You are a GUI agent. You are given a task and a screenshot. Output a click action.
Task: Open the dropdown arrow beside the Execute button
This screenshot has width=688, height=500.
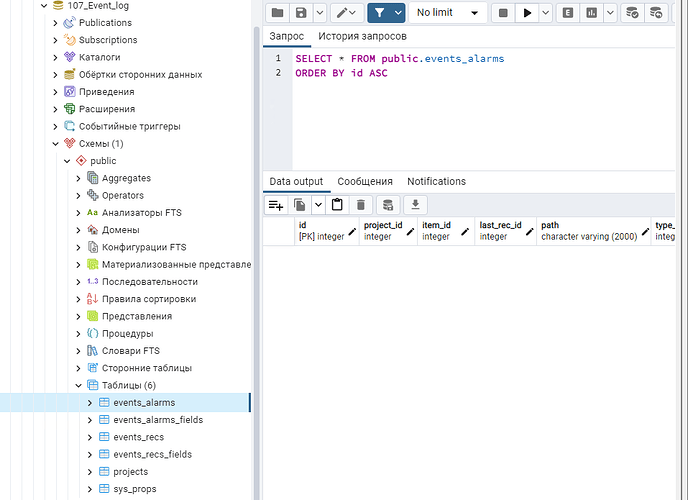point(547,13)
